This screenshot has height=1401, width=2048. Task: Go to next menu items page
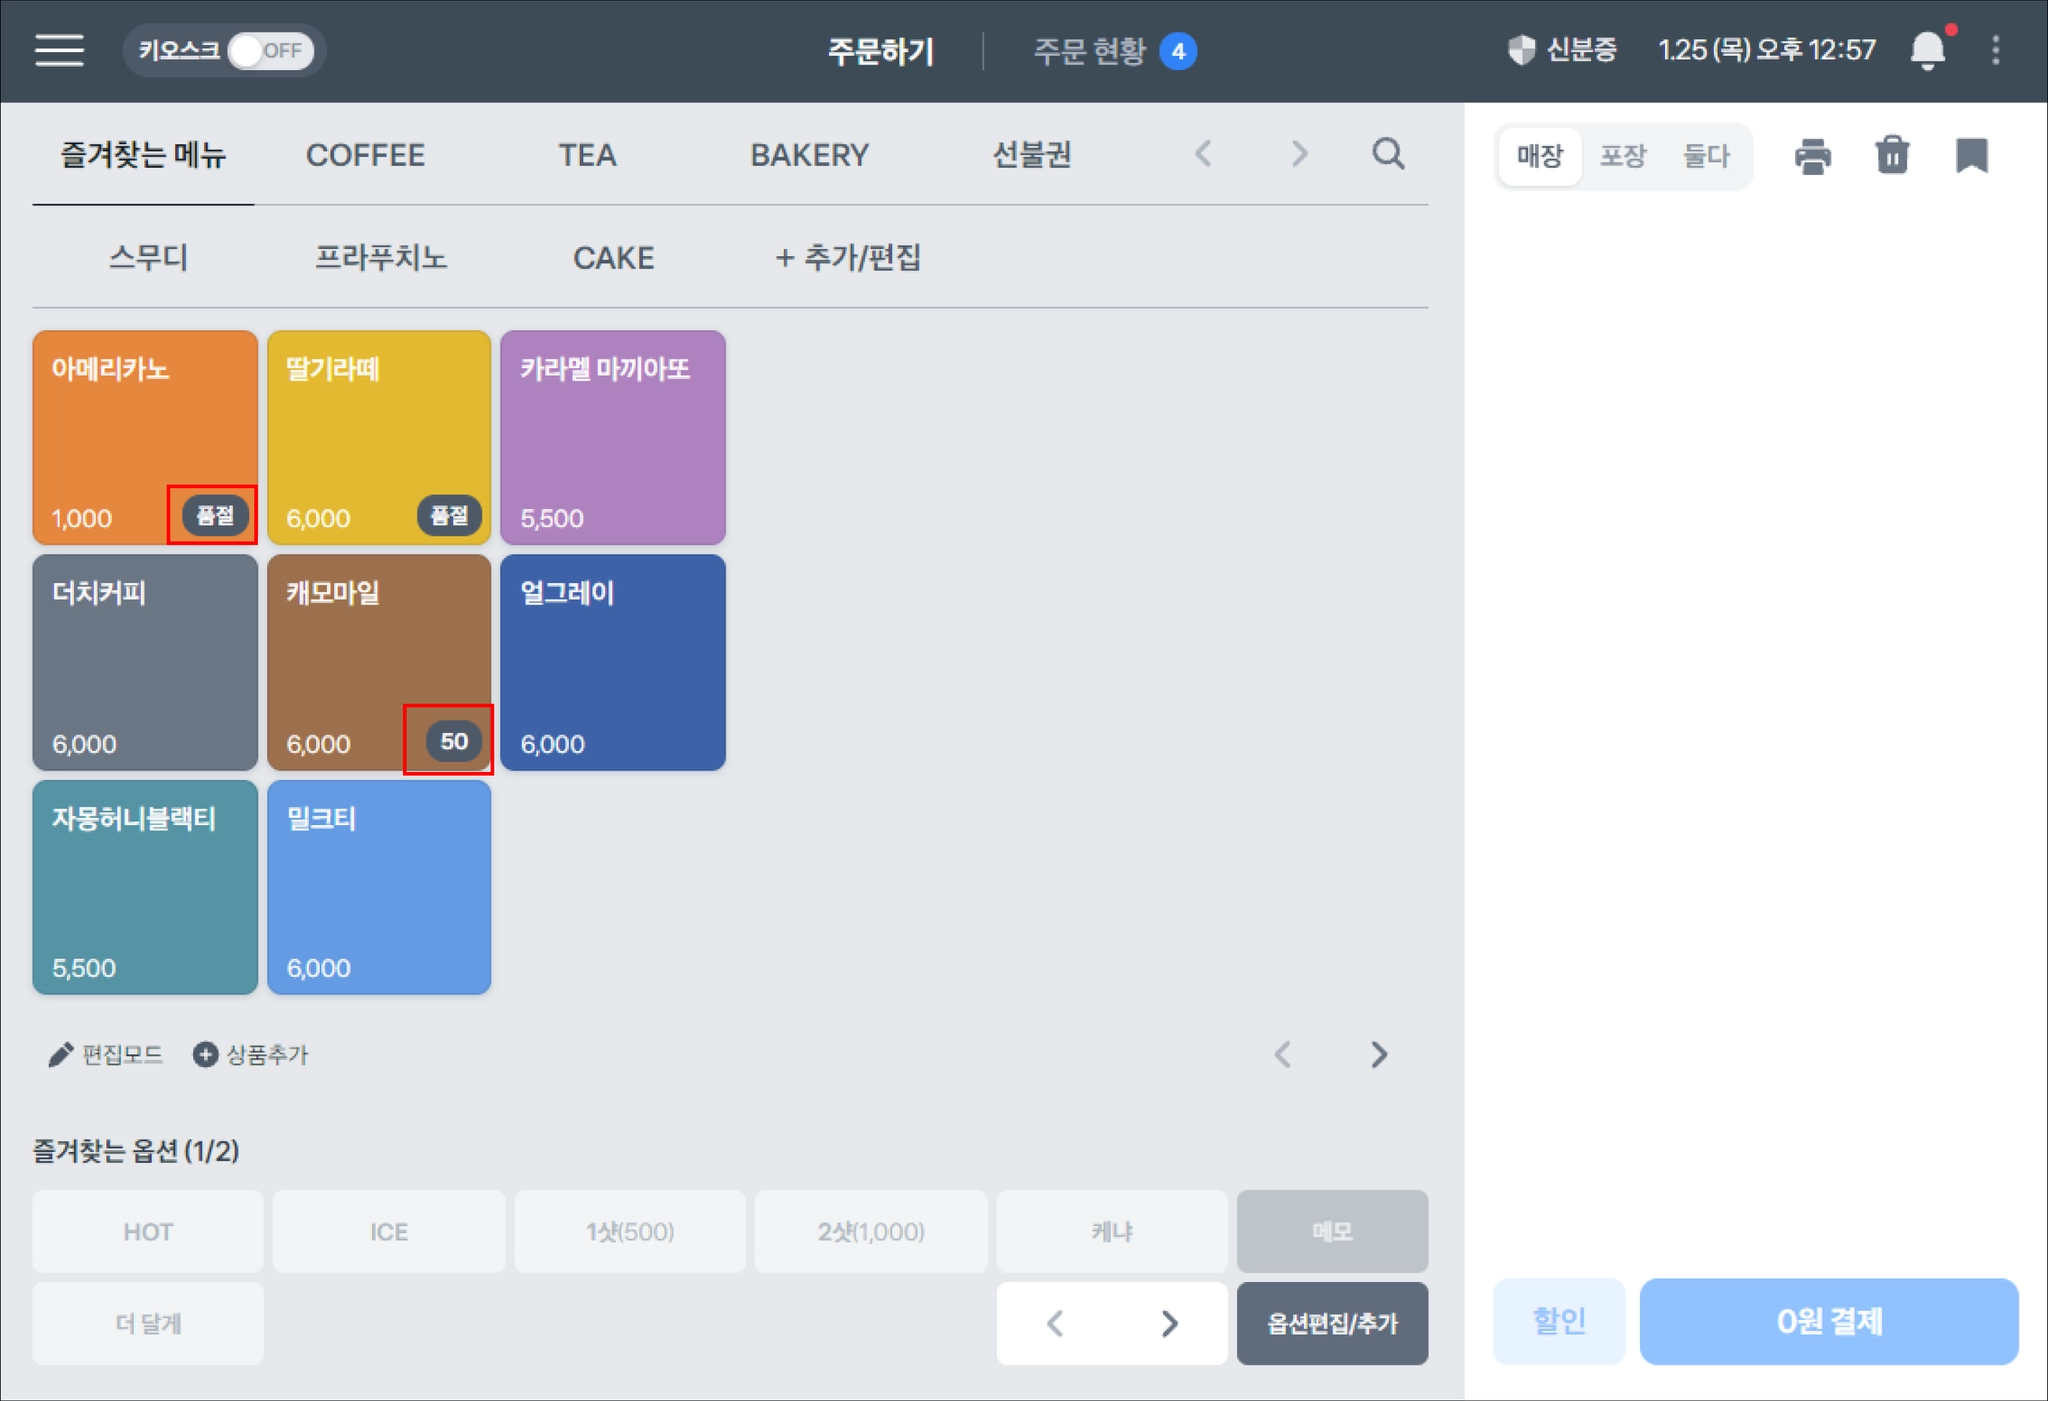click(1378, 1054)
